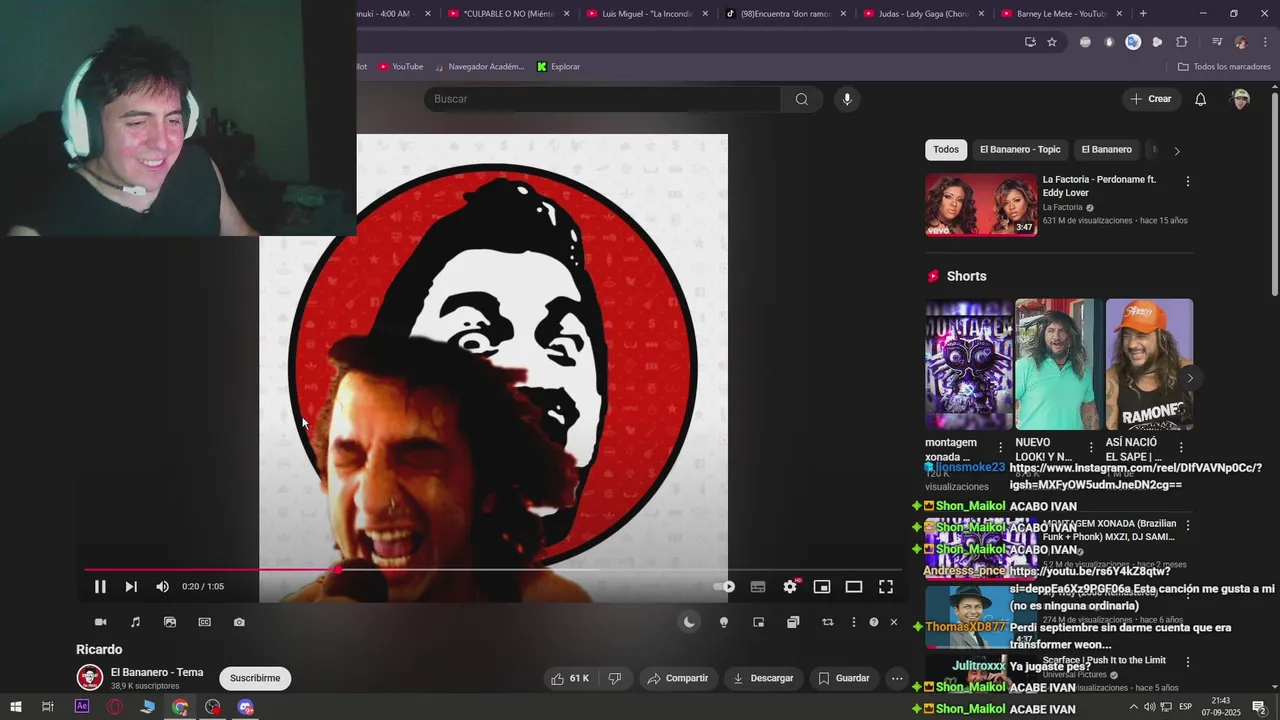Viewport: 1280px width, 720px height.
Task: Toggle the lightbulb cinema mode icon
Action: 724,622
